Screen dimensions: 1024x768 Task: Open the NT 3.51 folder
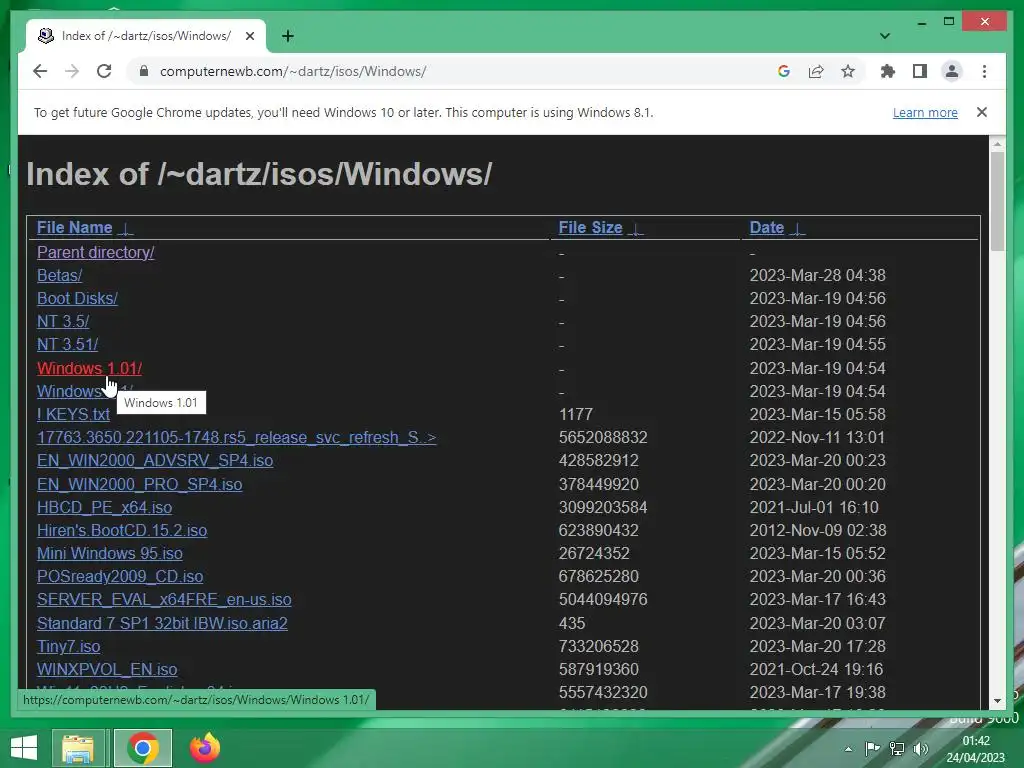67,344
